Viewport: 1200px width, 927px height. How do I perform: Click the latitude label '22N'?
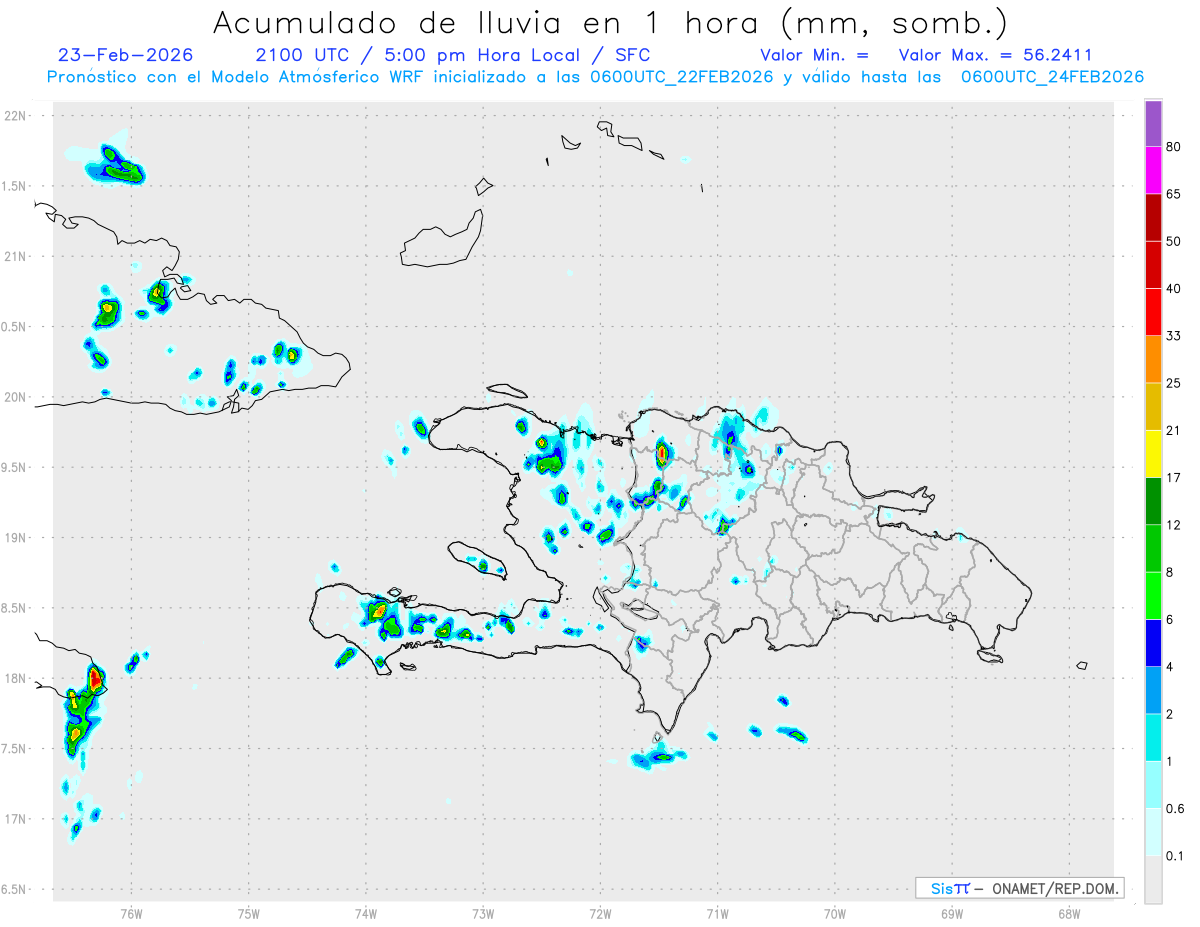(x=17, y=116)
